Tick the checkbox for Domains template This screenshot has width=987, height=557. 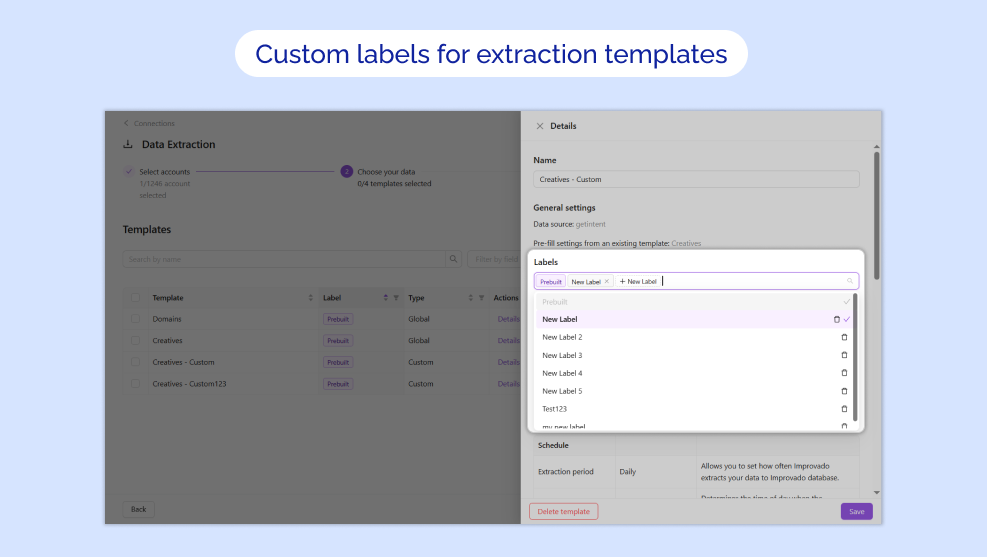click(135, 319)
